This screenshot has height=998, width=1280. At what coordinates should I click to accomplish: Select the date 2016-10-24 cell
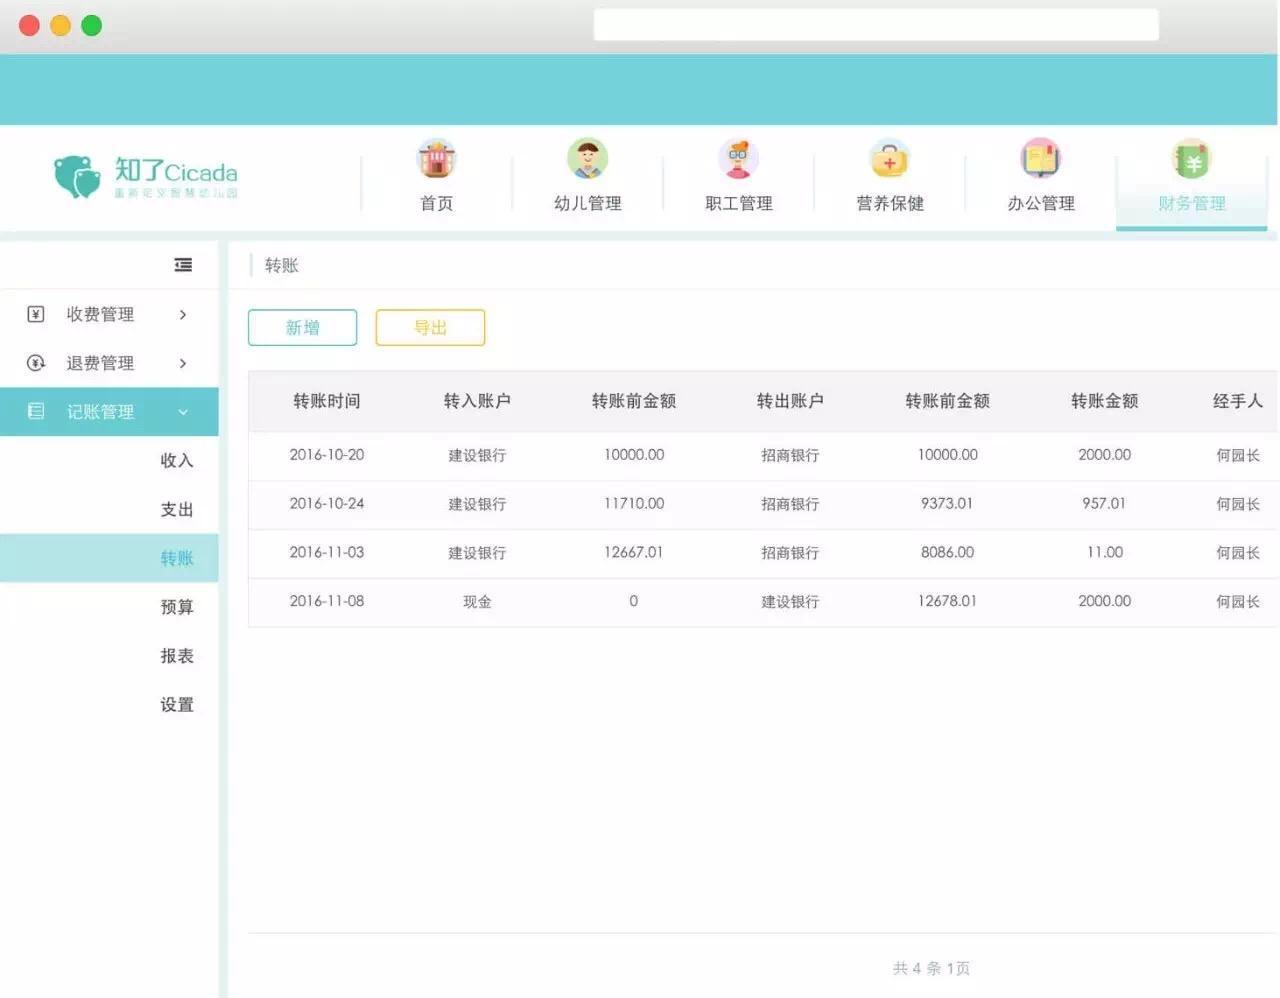tap(327, 504)
